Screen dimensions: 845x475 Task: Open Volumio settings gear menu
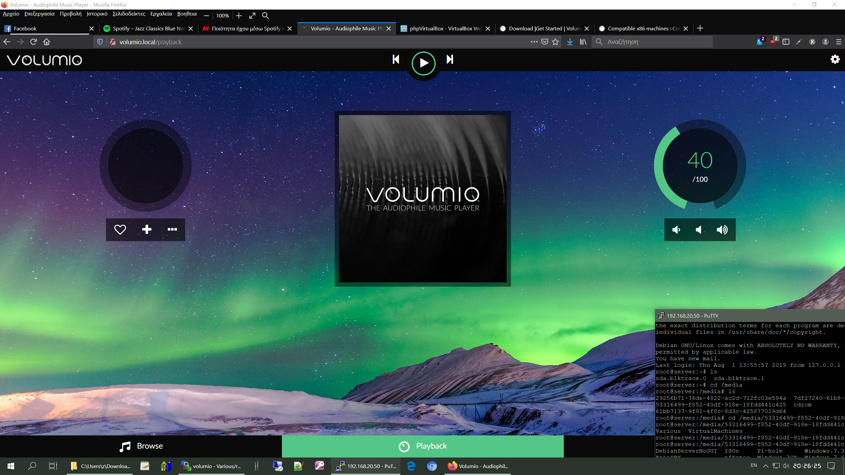point(835,59)
